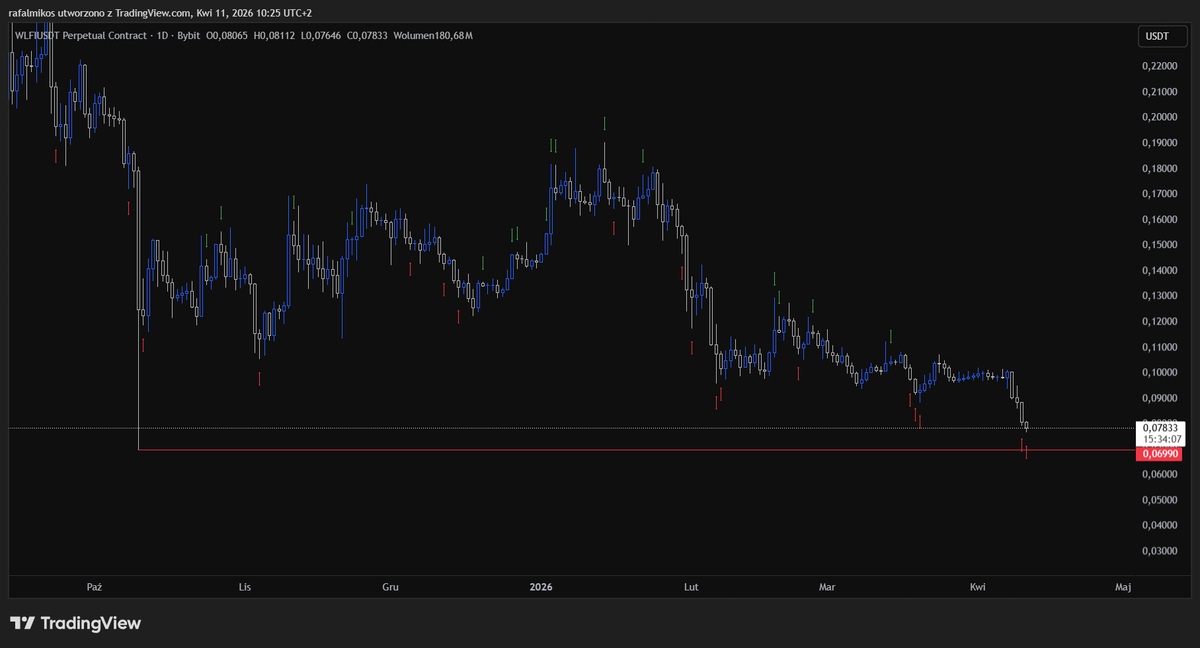Click the USDT currency button
The image size is (1200, 648).
1162,37
